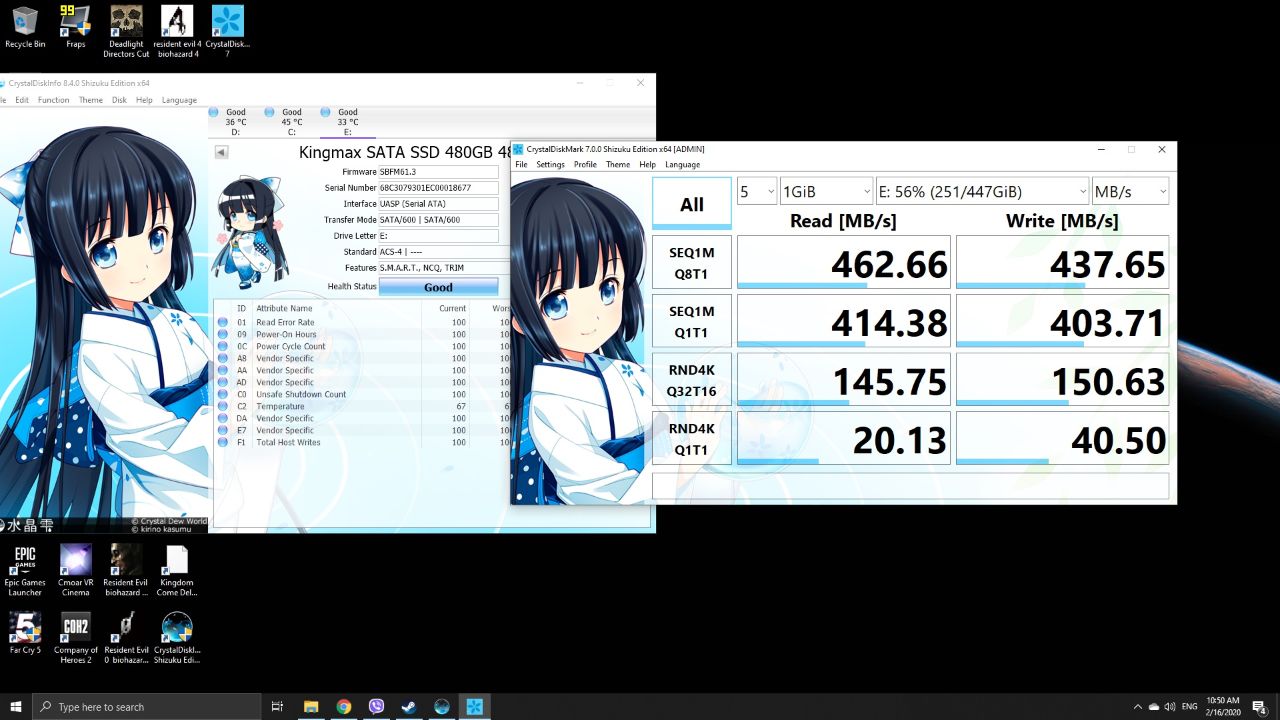Open Theme menu in CrystalDiskInfo

(91, 100)
